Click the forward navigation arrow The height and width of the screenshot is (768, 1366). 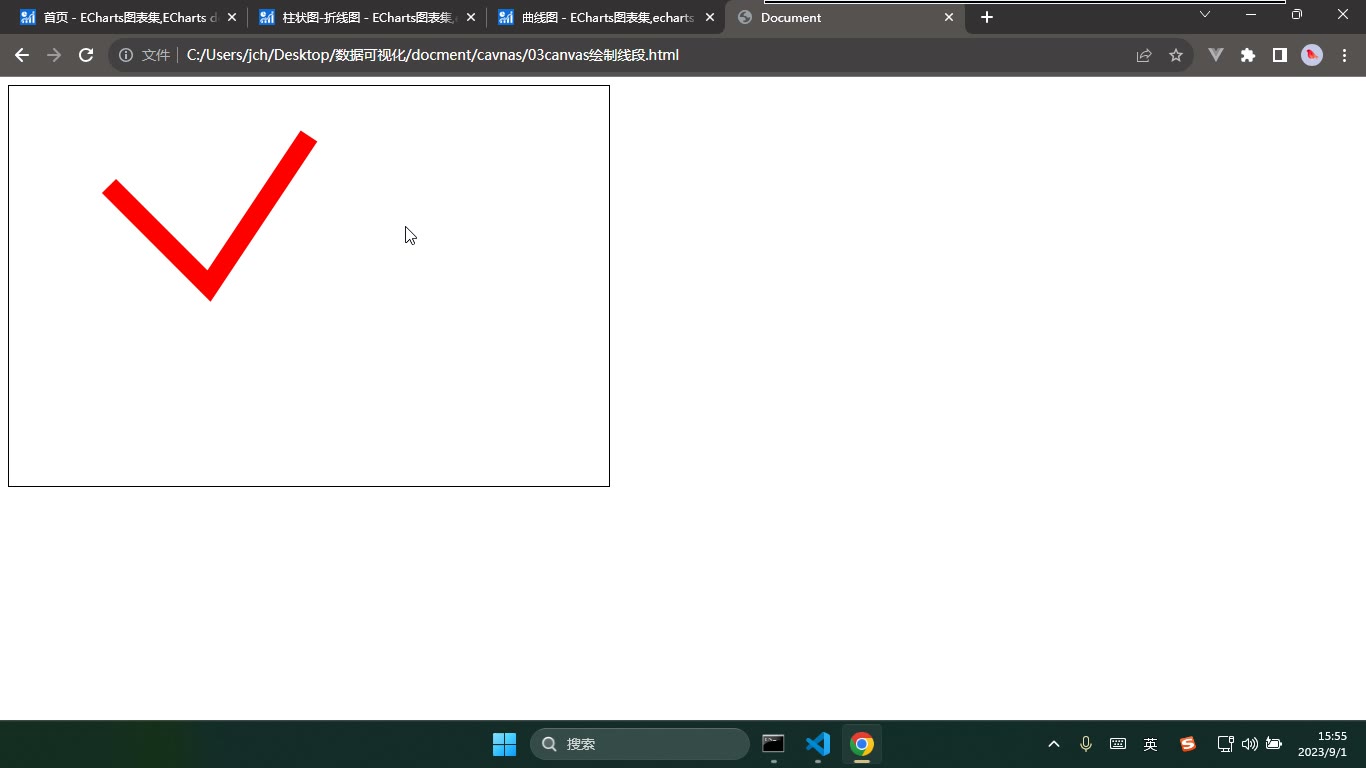coord(54,55)
